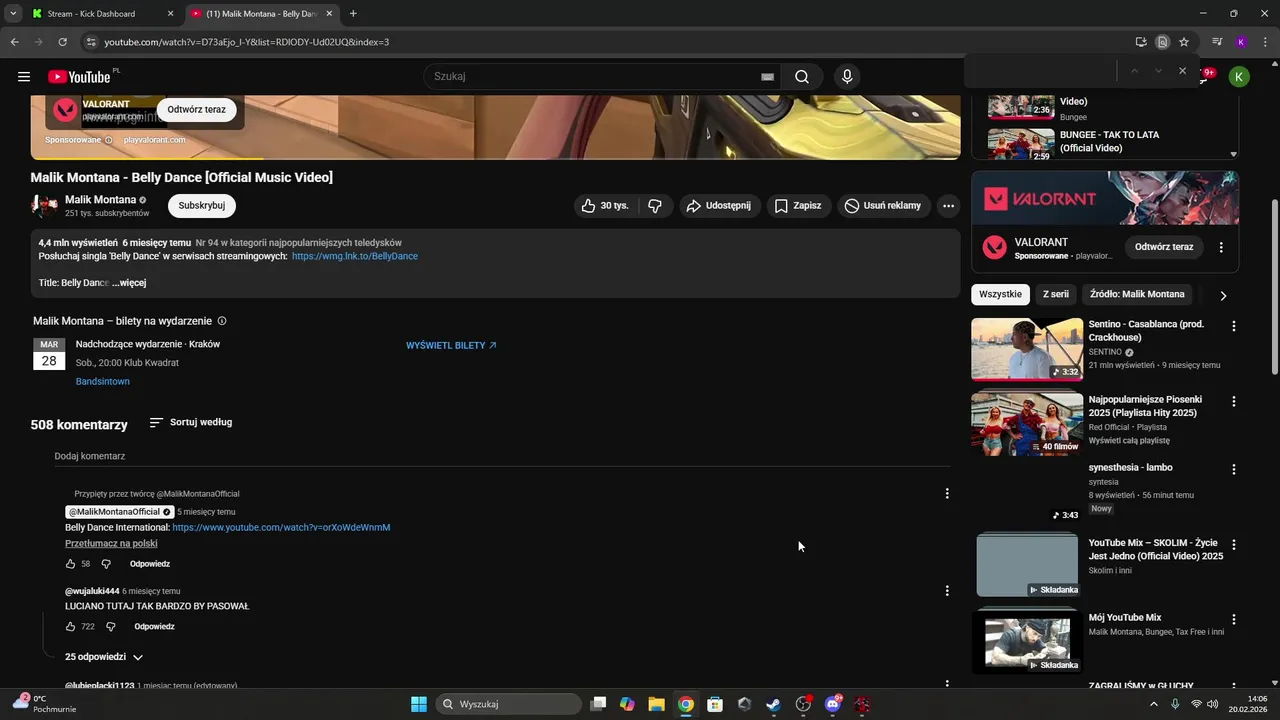Like the wujaluki444 comment

click(x=71, y=627)
